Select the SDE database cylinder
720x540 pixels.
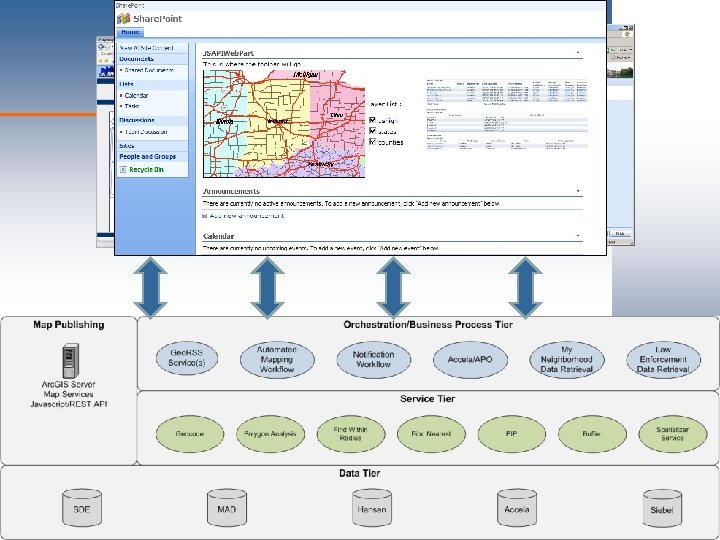(82, 507)
